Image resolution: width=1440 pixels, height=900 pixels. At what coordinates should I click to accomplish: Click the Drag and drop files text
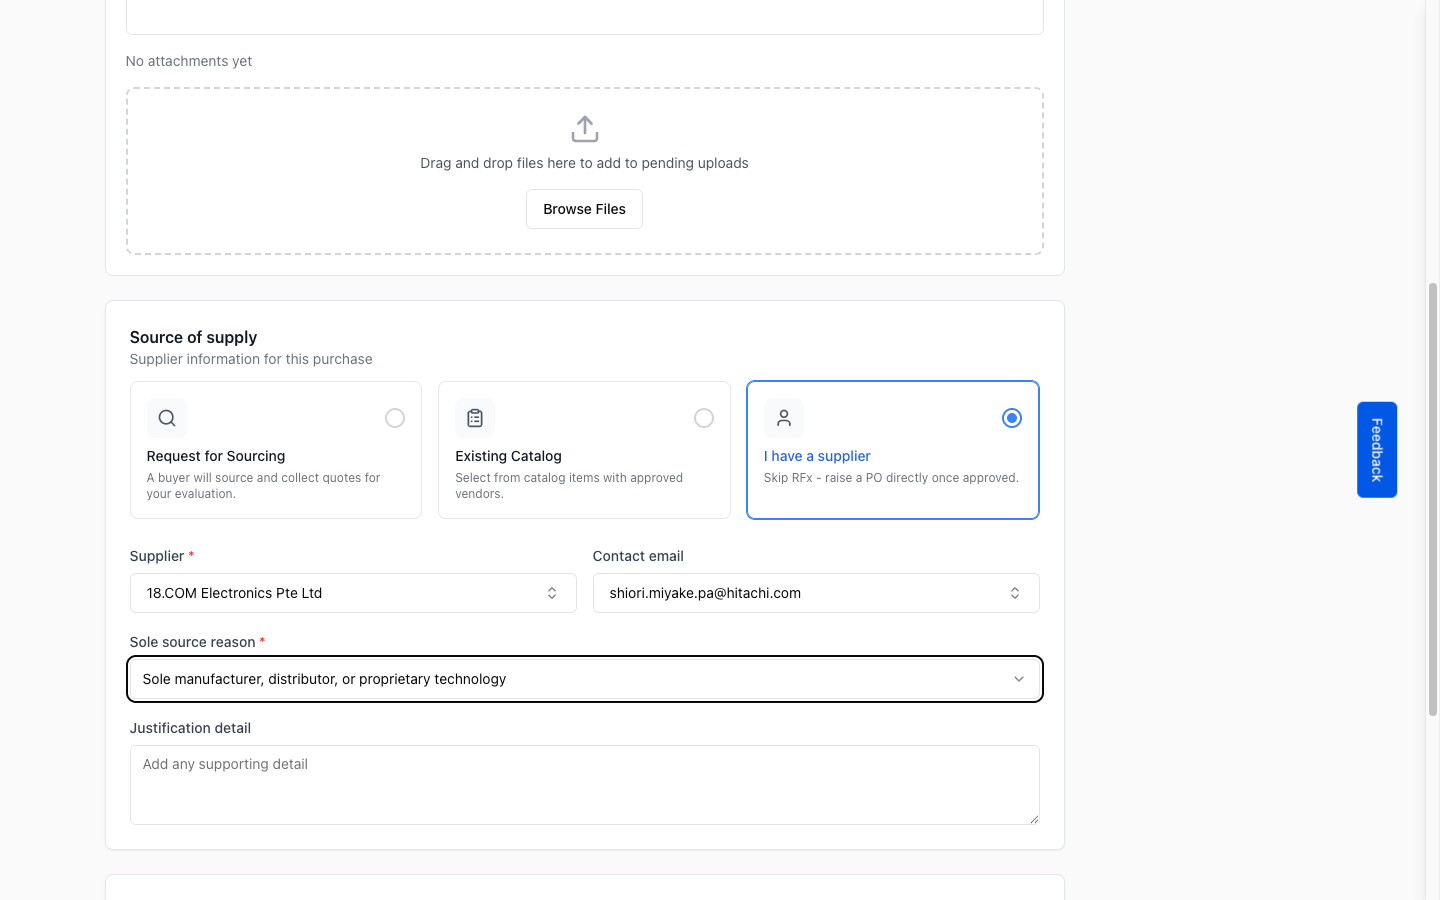[584, 163]
